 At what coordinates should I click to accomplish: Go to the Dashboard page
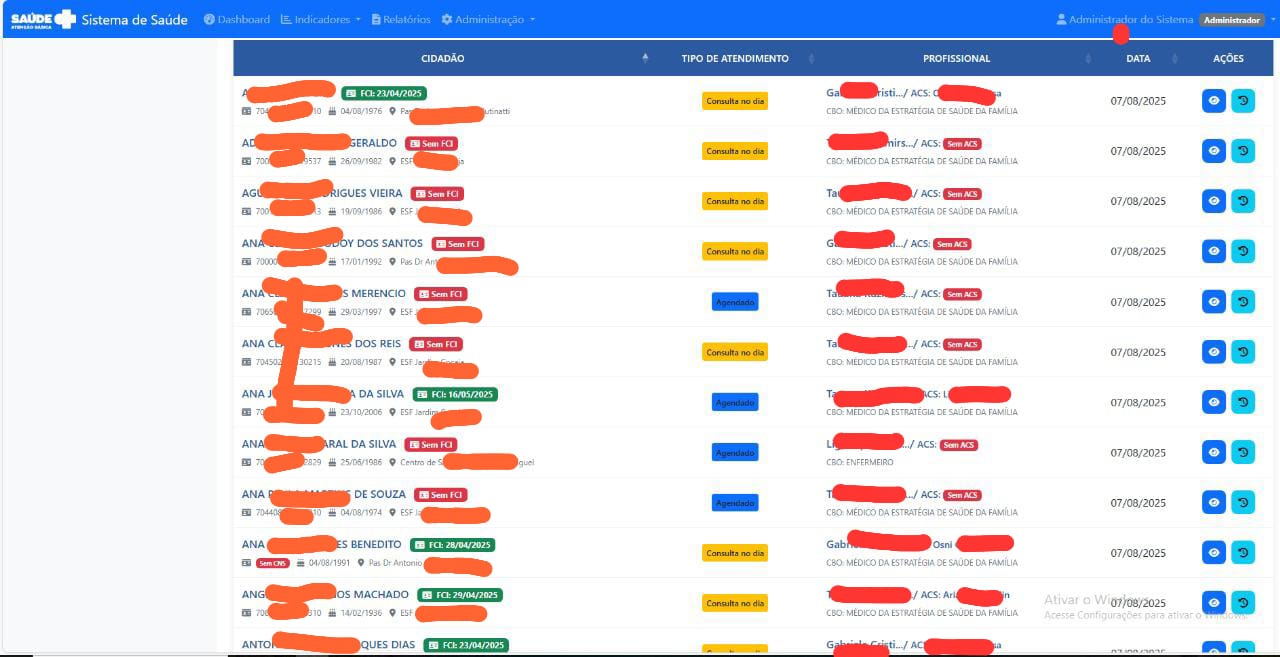pyautogui.click(x=237, y=20)
